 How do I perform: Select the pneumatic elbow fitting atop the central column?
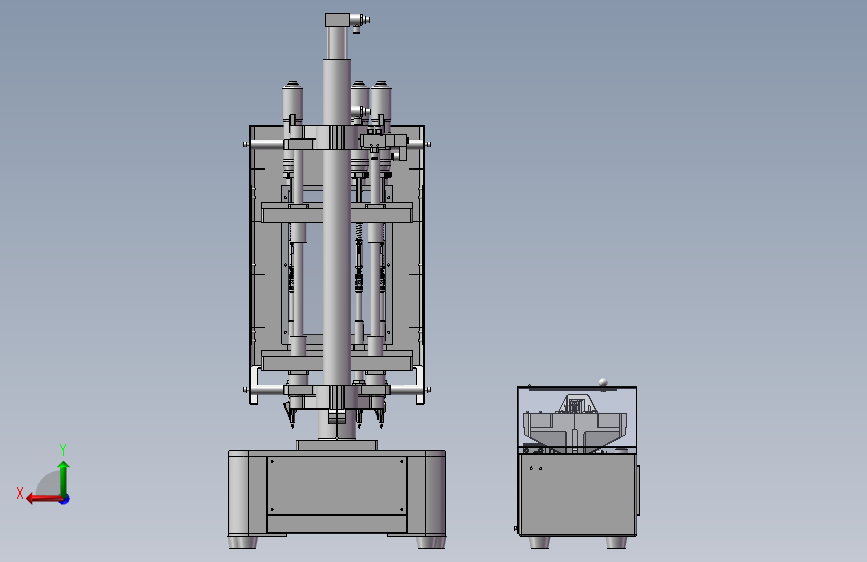(359, 23)
